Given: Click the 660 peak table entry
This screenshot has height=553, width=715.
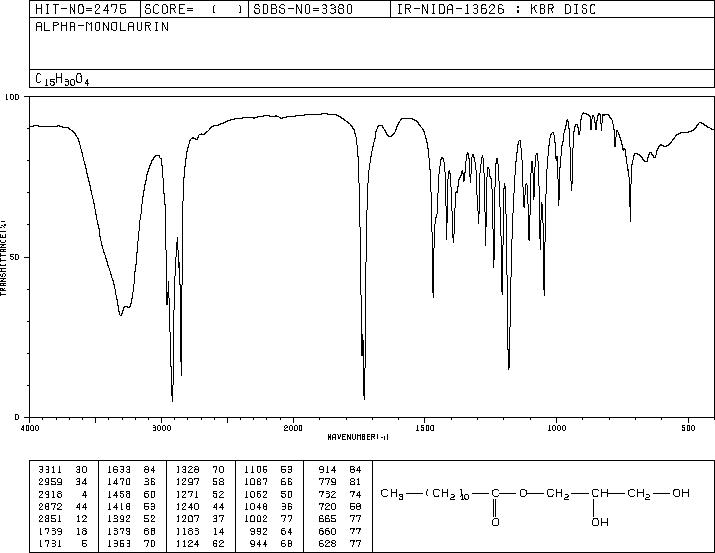Looking at the screenshot, I should click(x=340, y=532).
